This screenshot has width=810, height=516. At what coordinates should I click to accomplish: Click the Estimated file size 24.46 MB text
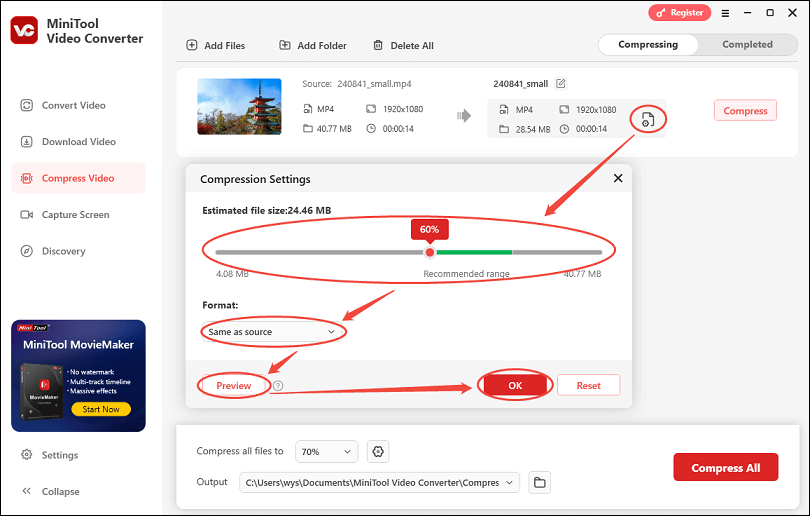267,210
